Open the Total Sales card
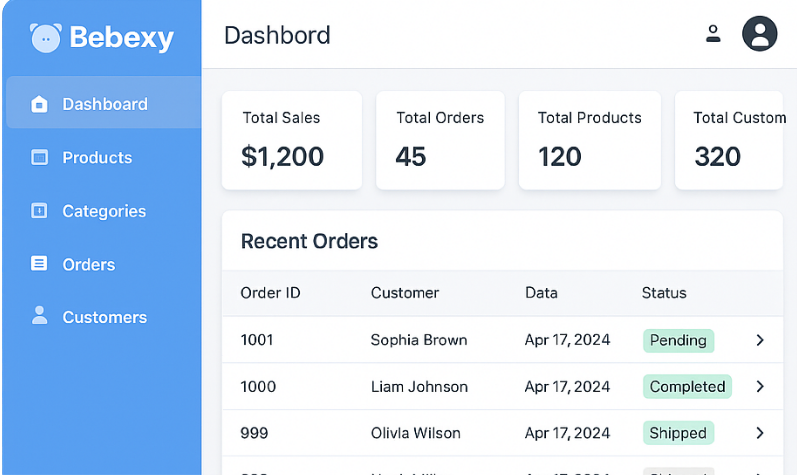The width and height of the screenshot is (797, 476). [x=291, y=140]
